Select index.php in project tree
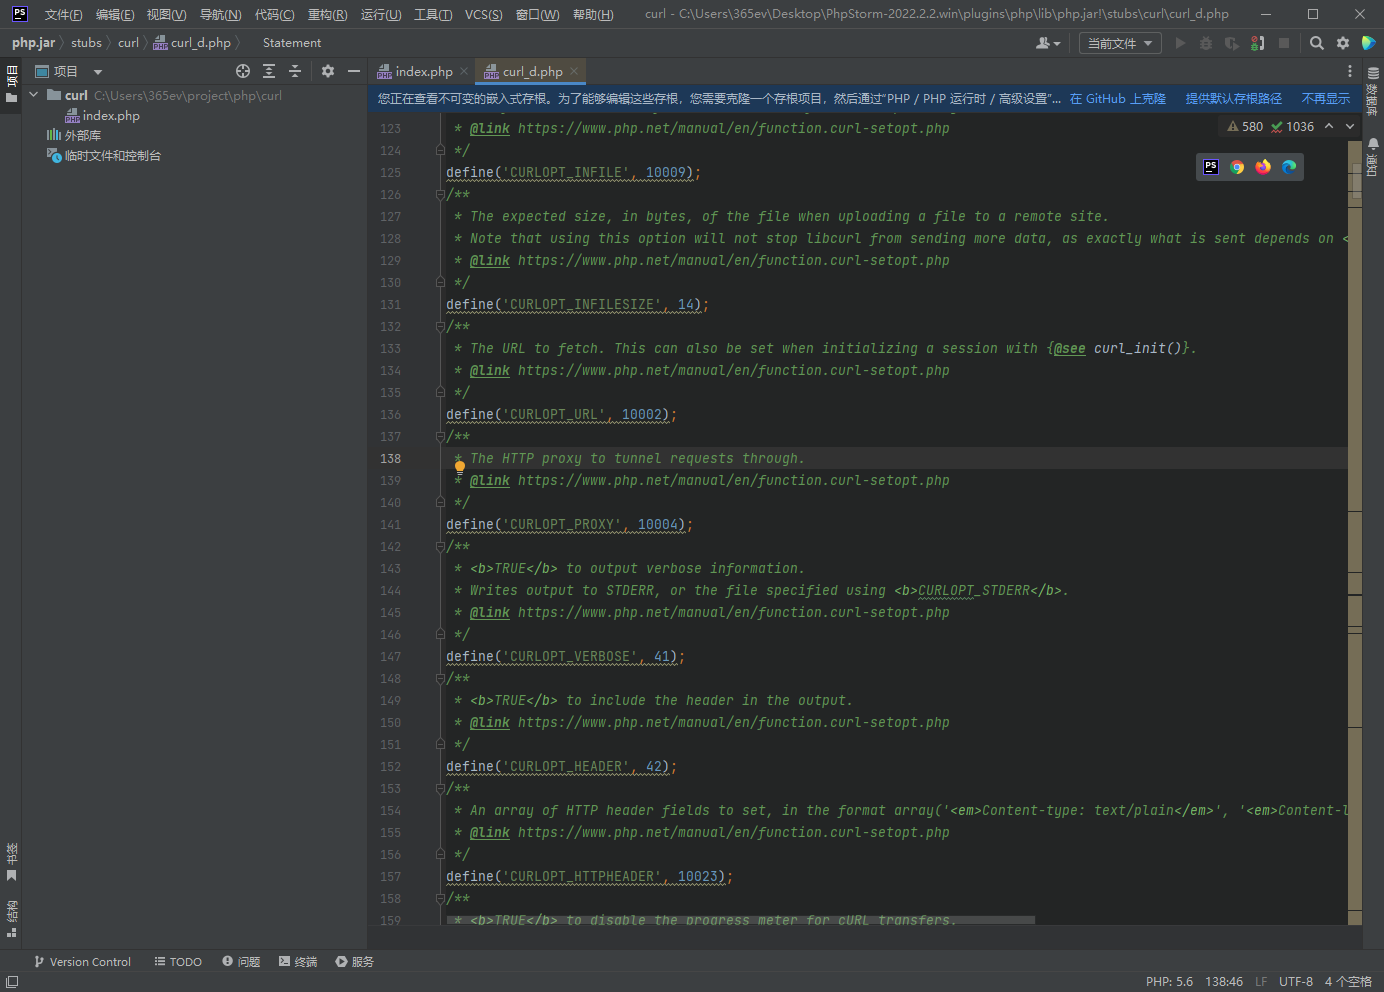Image resolution: width=1384 pixels, height=992 pixels. click(x=102, y=116)
